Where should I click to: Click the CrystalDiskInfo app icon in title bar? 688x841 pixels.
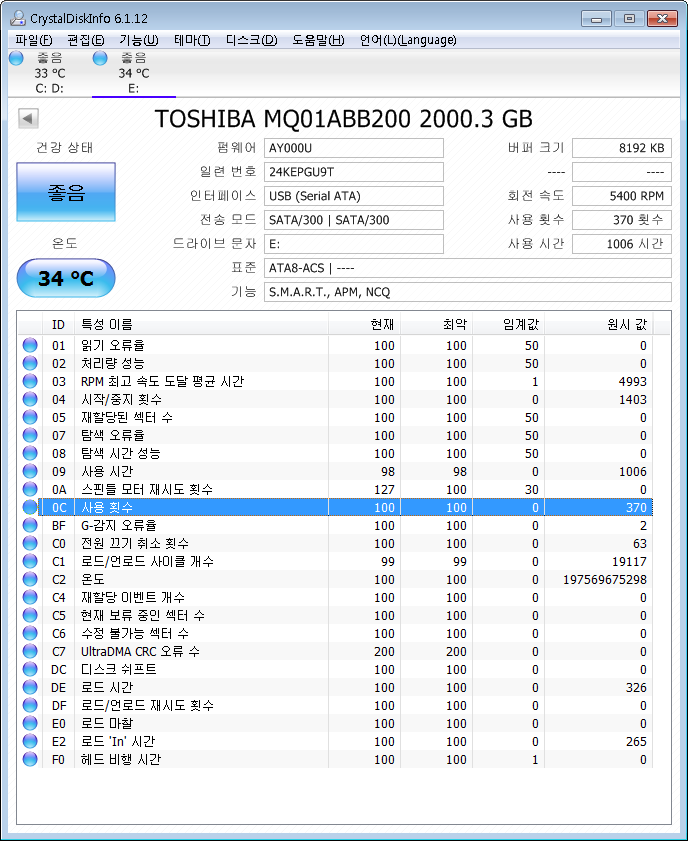pyautogui.click(x=15, y=18)
